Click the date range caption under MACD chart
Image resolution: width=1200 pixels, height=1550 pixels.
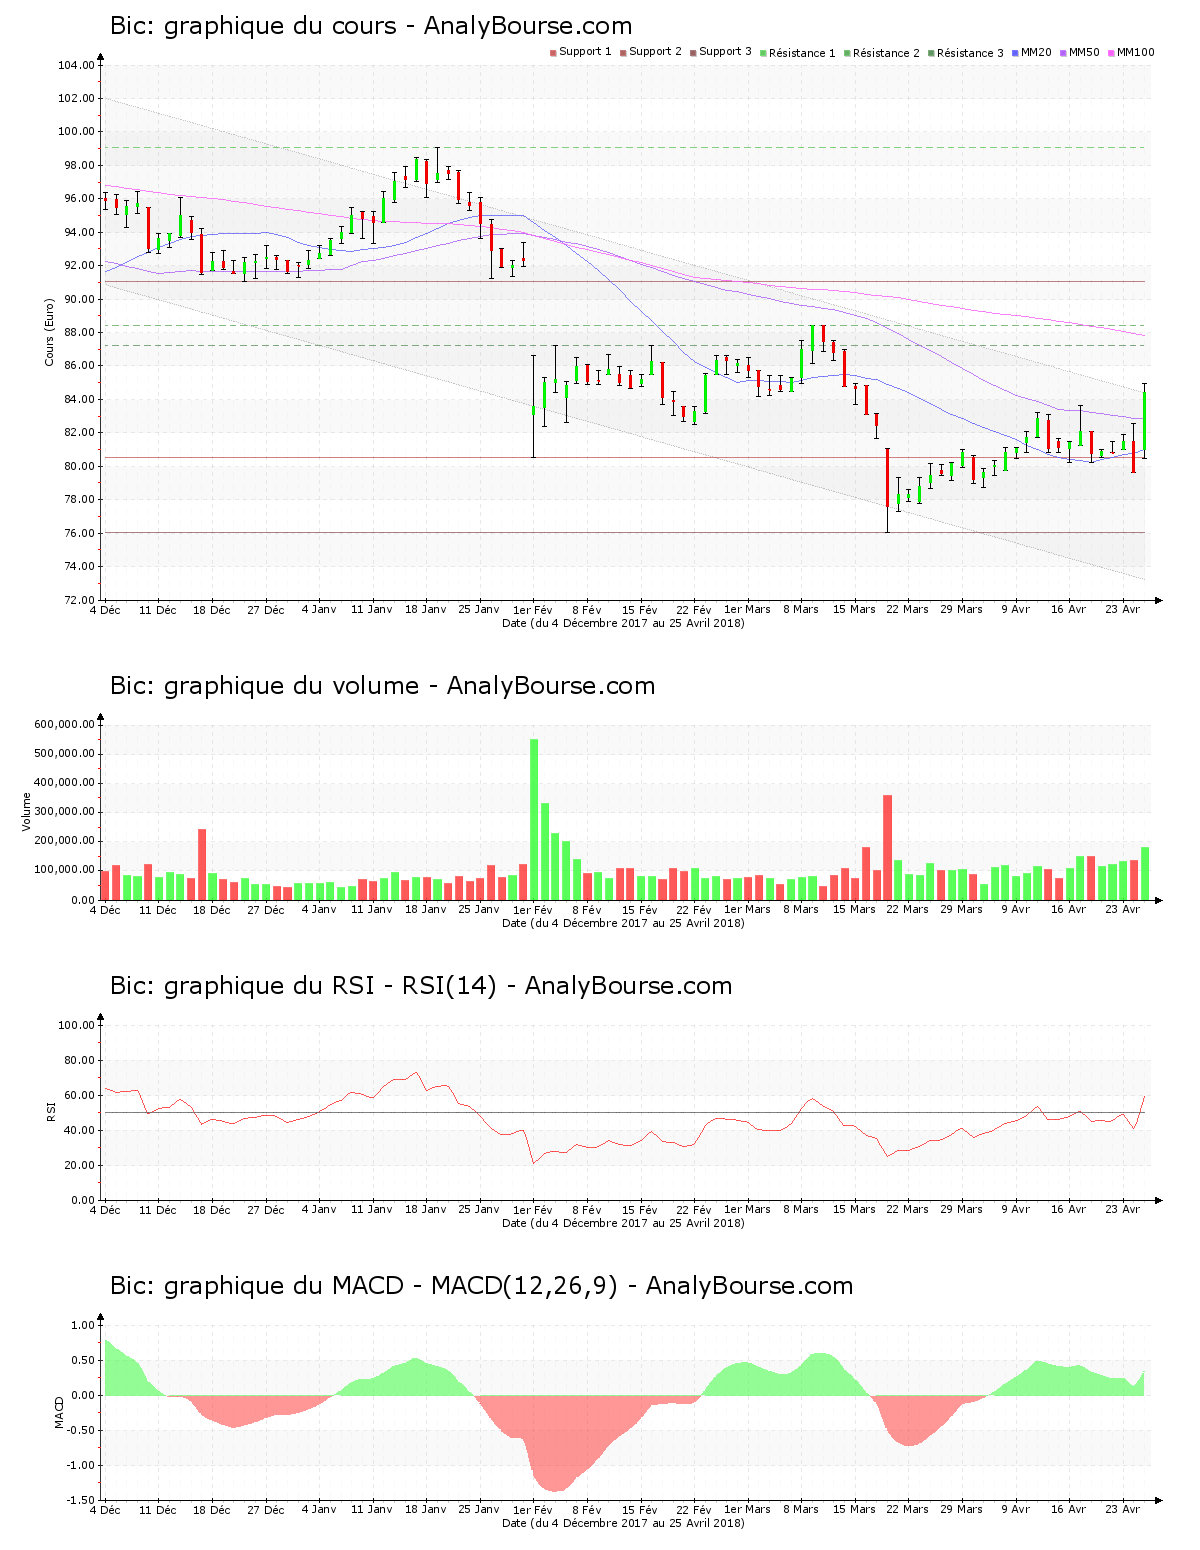coord(623,1523)
